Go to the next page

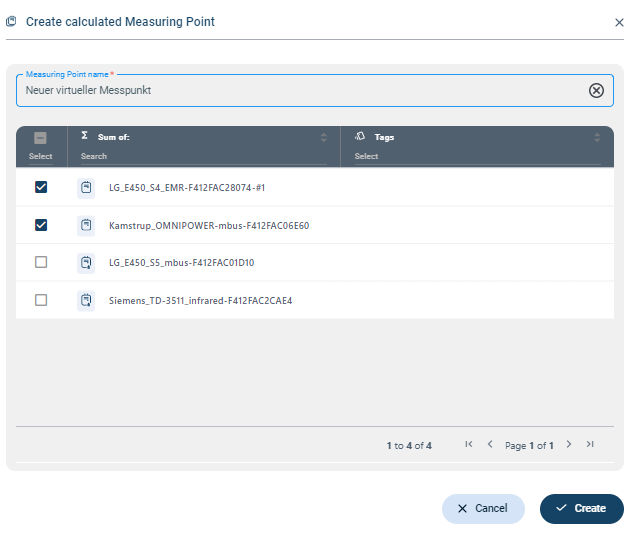click(x=569, y=444)
